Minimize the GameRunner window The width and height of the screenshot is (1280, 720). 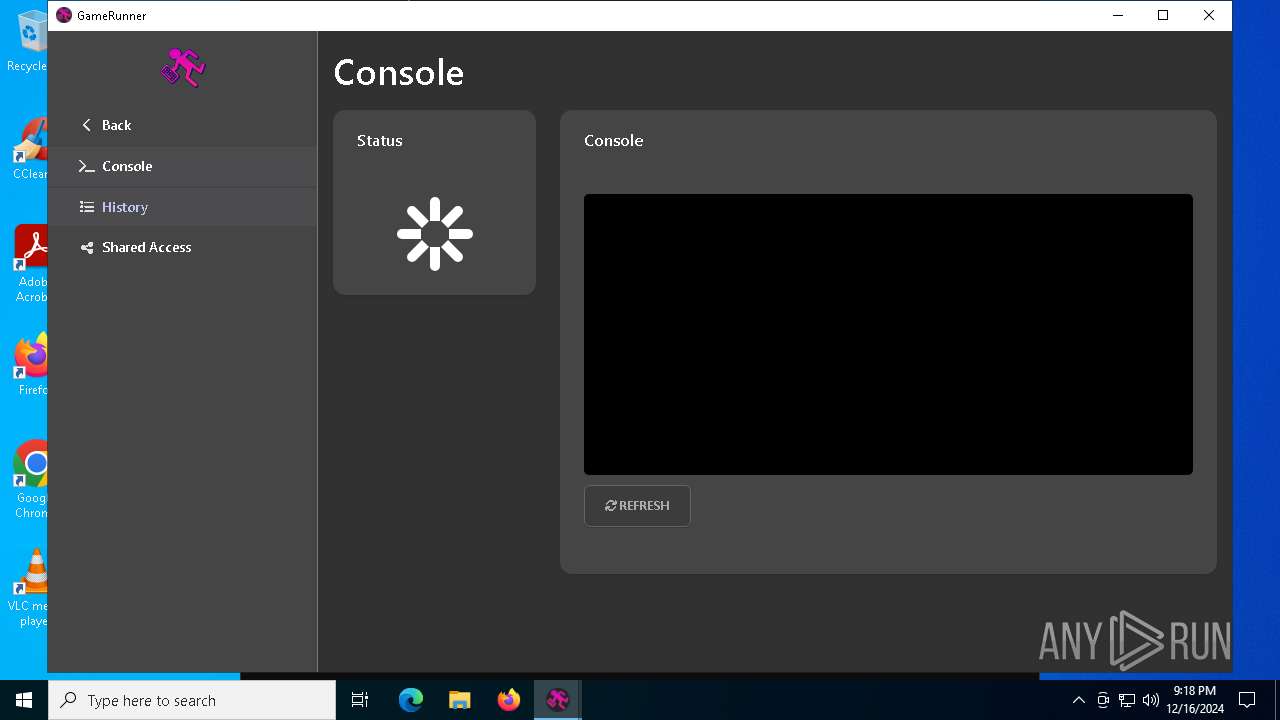tap(1117, 15)
